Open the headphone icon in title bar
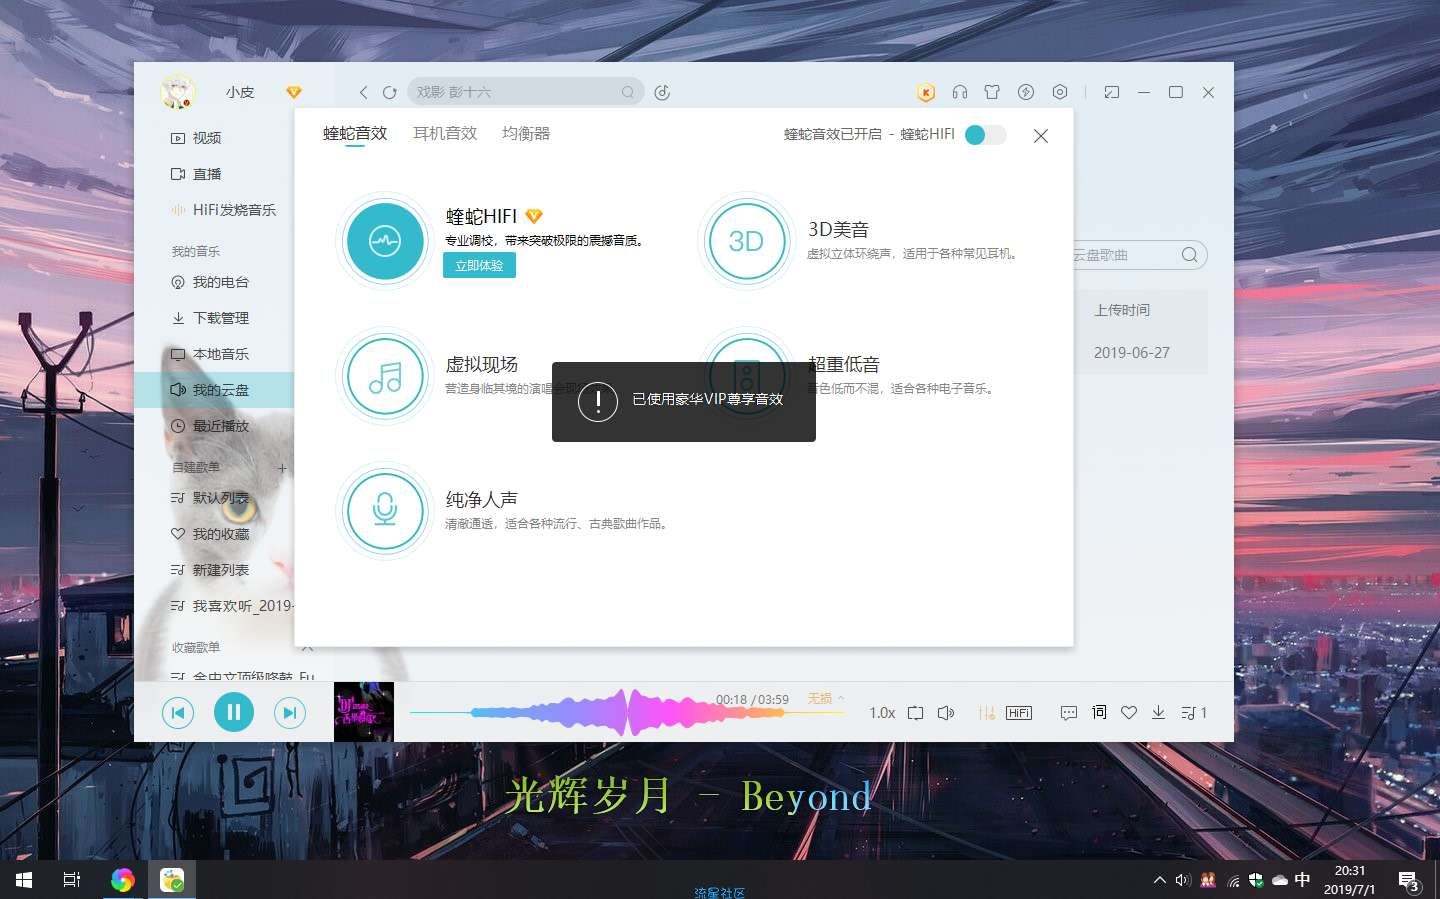 (x=960, y=92)
